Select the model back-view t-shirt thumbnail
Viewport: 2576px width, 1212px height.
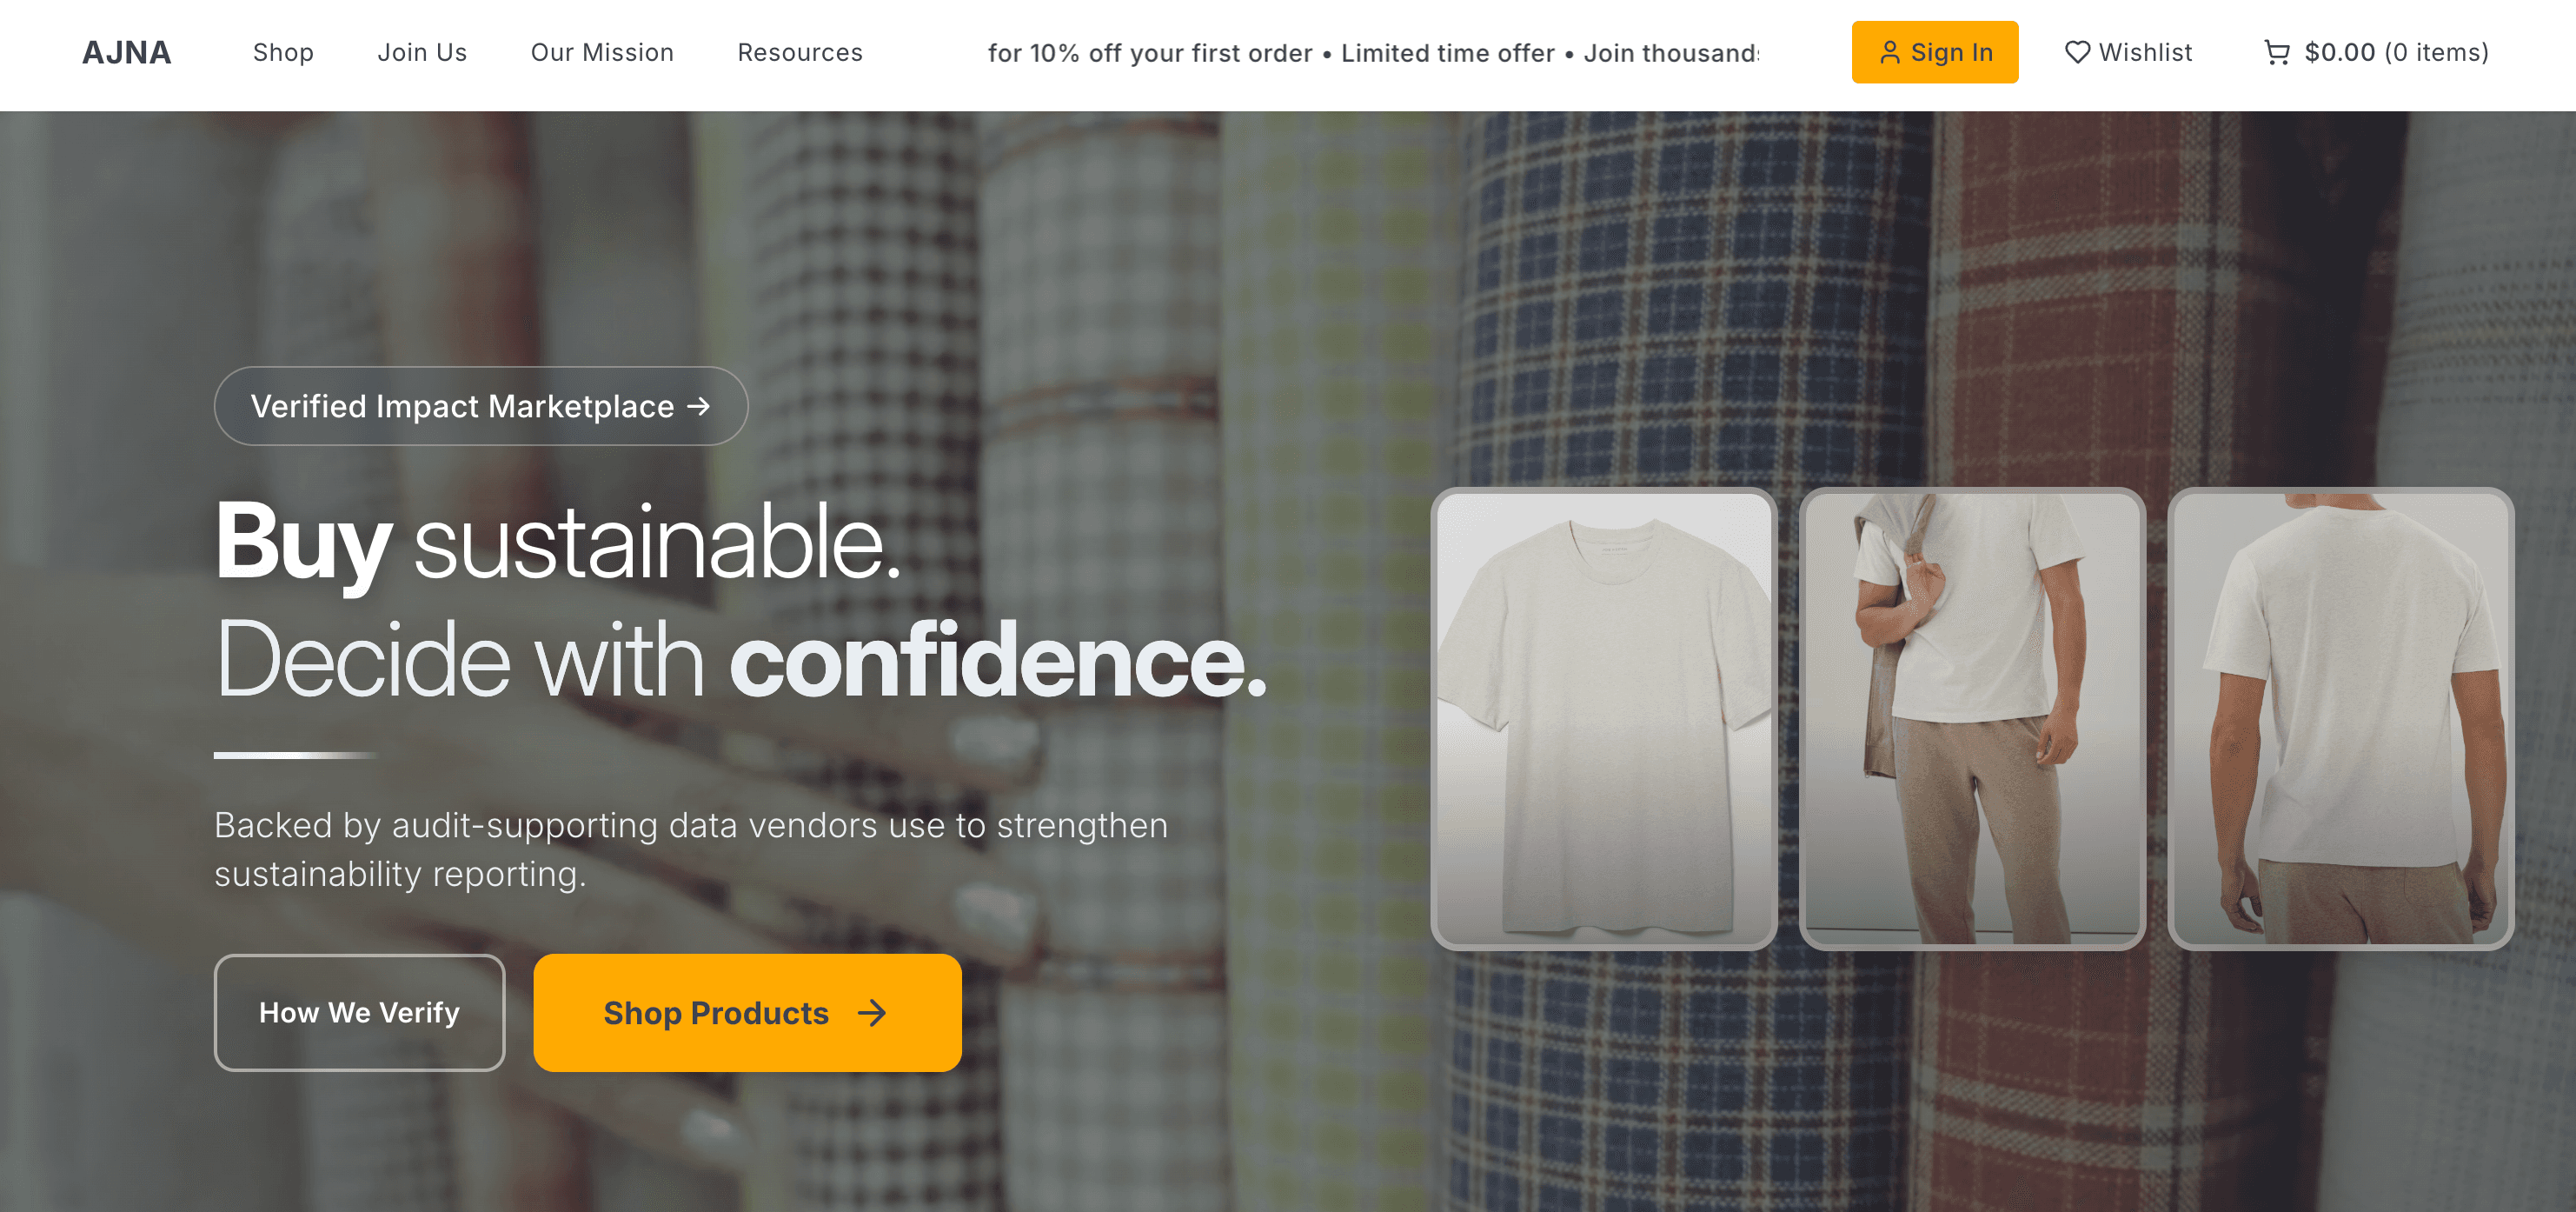click(2340, 718)
